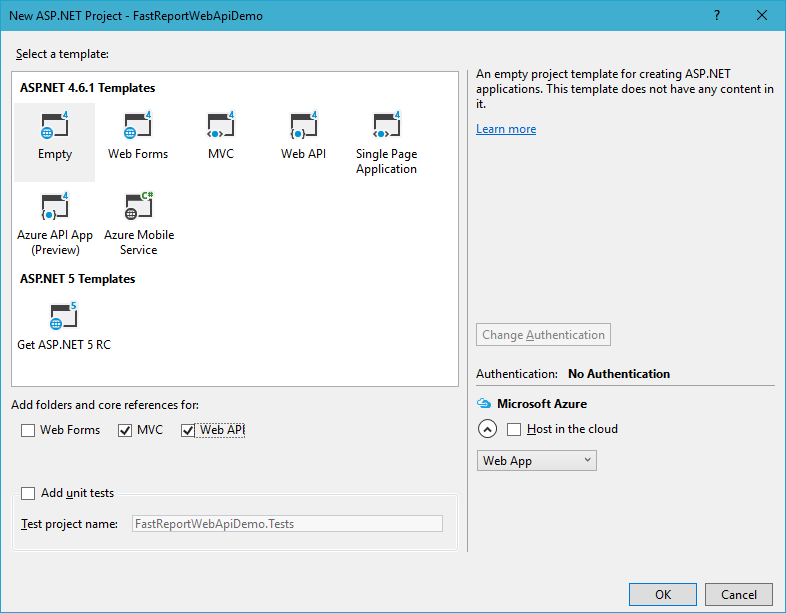Image resolution: width=786 pixels, height=613 pixels.
Task: Choose the Web Forms template icon
Action: coord(138,125)
